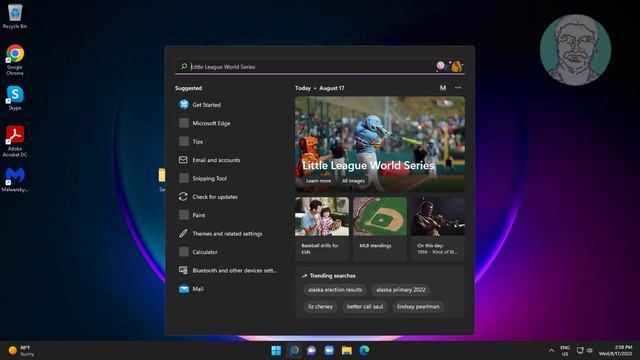The height and width of the screenshot is (360, 640).
Task: Open the three-dots options menu
Action: 458,88
